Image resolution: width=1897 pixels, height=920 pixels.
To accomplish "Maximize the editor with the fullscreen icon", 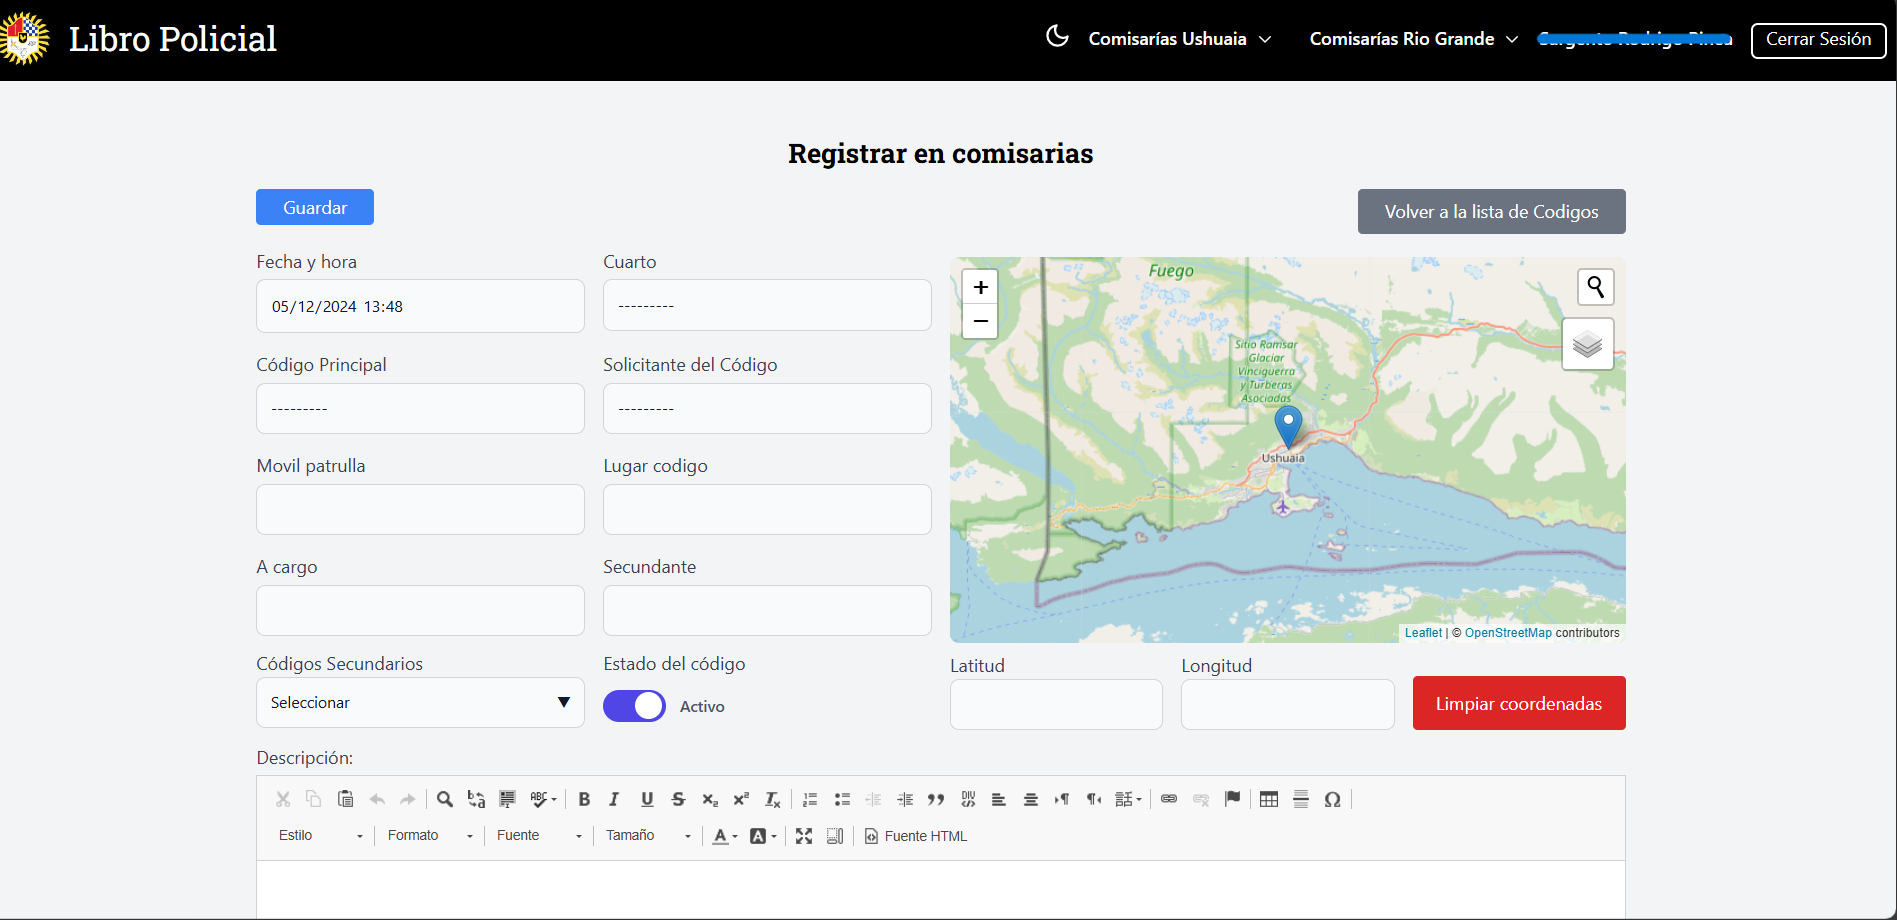I will click(804, 836).
